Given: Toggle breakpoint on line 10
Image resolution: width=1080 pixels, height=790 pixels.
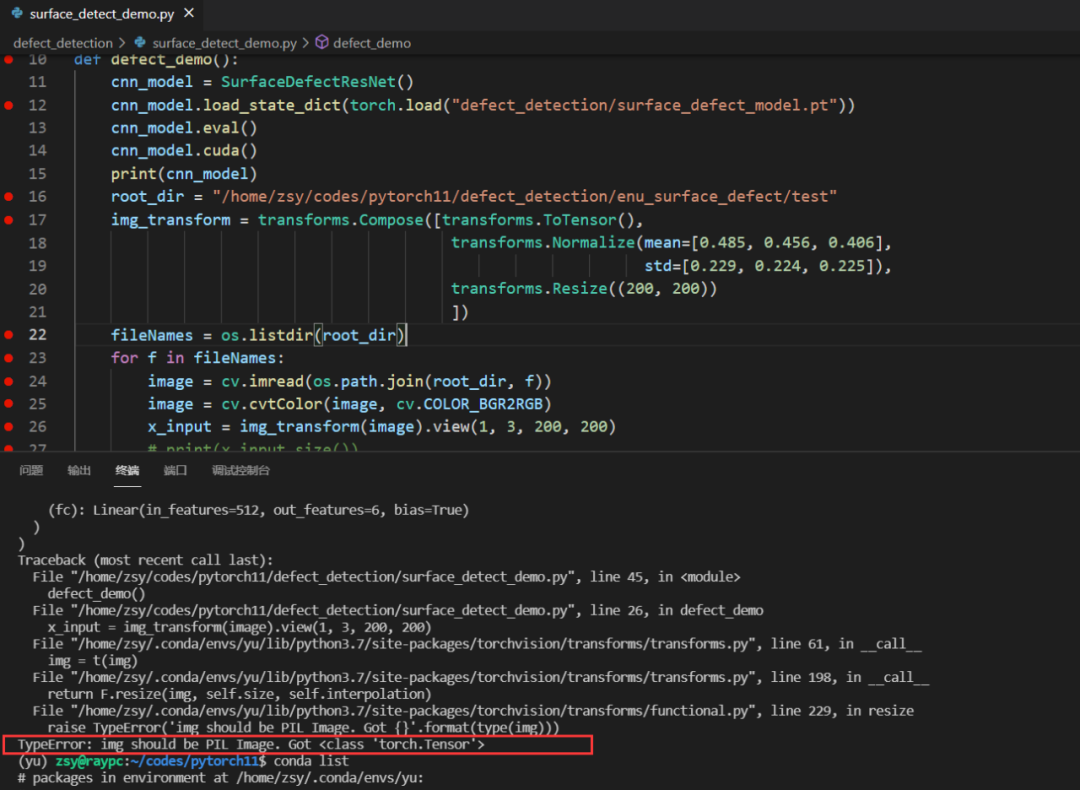Looking at the screenshot, I should (x=9, y=60).
